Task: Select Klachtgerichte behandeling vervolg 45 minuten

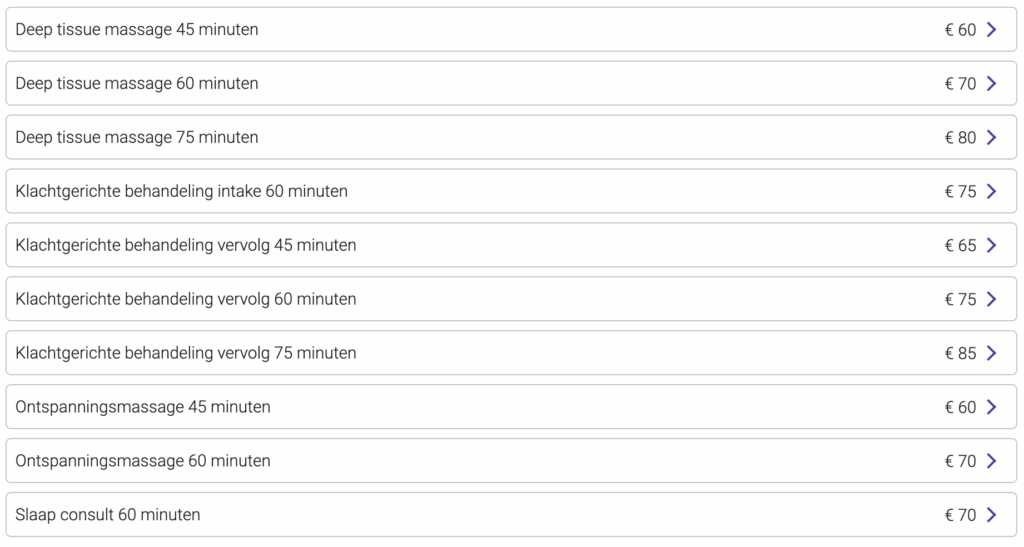Action: click(186, 246)
